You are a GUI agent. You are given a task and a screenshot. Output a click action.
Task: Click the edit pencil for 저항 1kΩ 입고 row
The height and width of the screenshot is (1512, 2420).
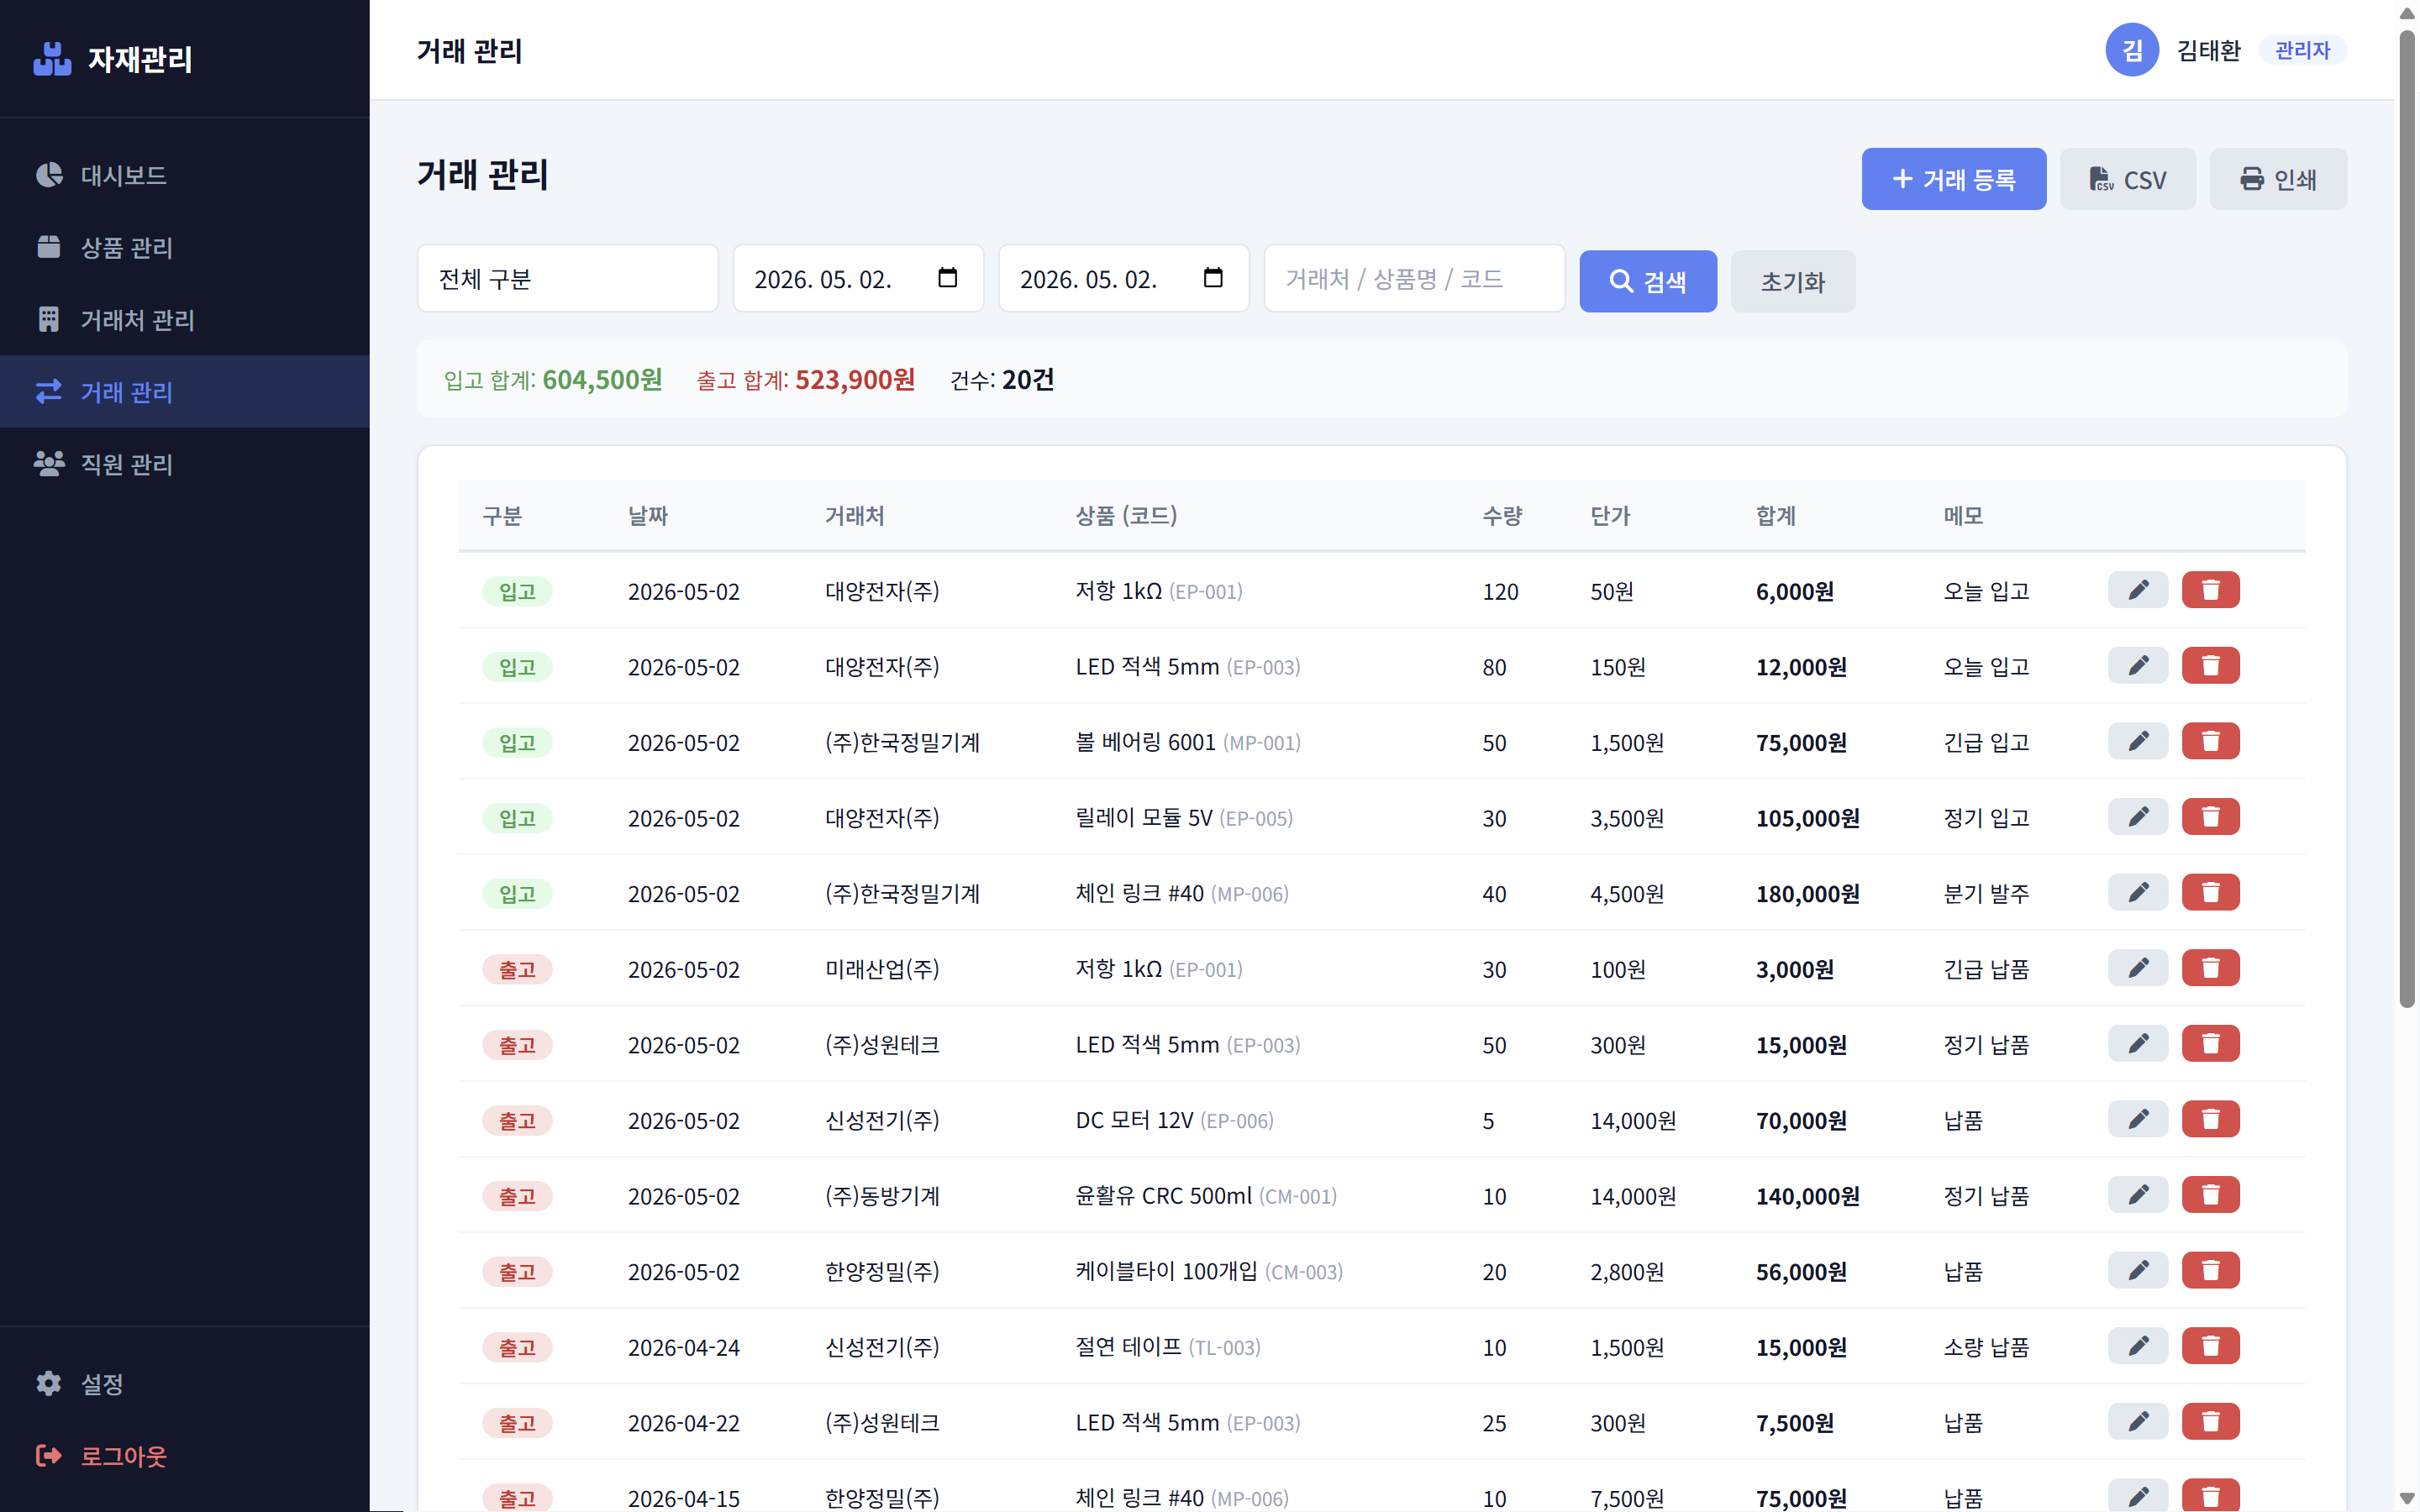pyautogui.click(x=2137, y=590)
